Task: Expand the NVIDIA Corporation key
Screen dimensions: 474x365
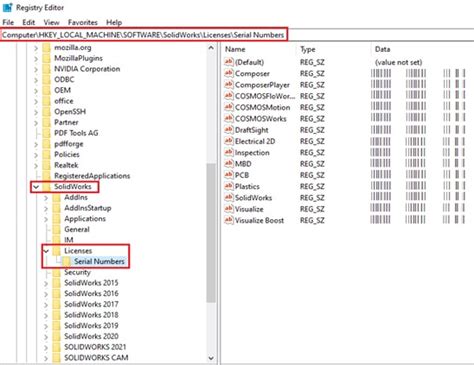Action: click(36, 69)
